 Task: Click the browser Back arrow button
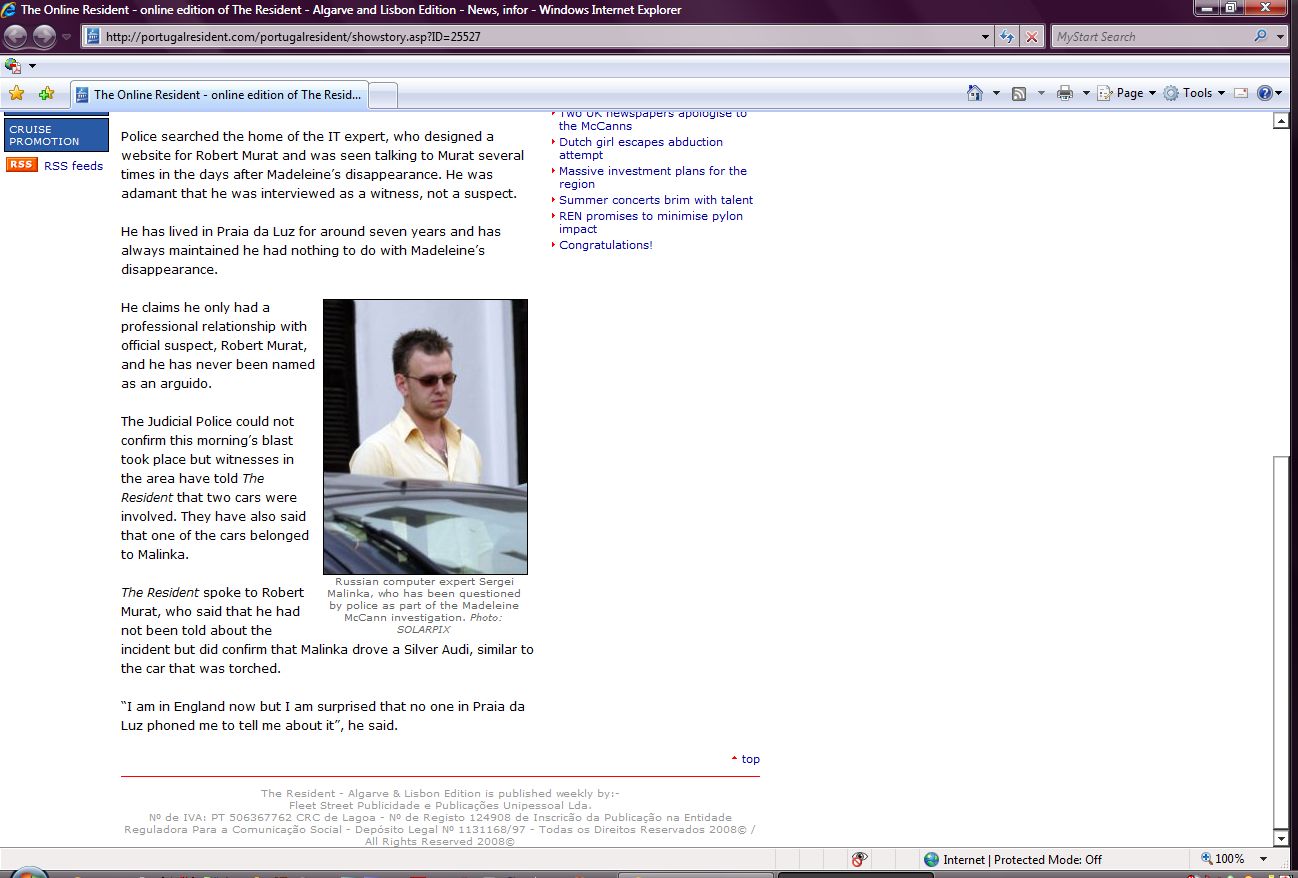[x=17, y=37]
